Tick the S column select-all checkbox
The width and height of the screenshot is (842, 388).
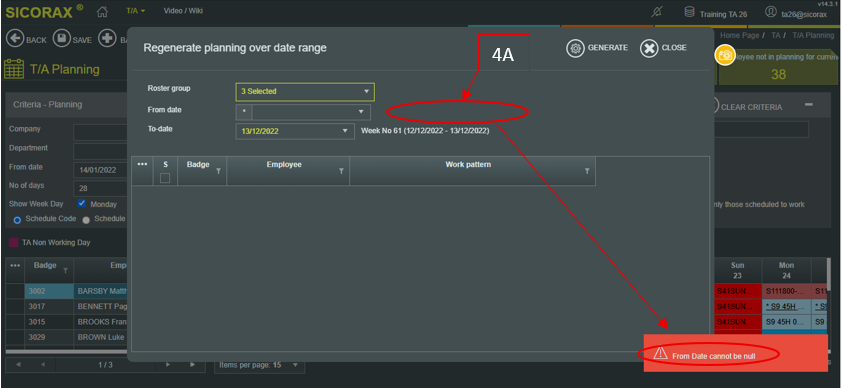click(165, 178)
